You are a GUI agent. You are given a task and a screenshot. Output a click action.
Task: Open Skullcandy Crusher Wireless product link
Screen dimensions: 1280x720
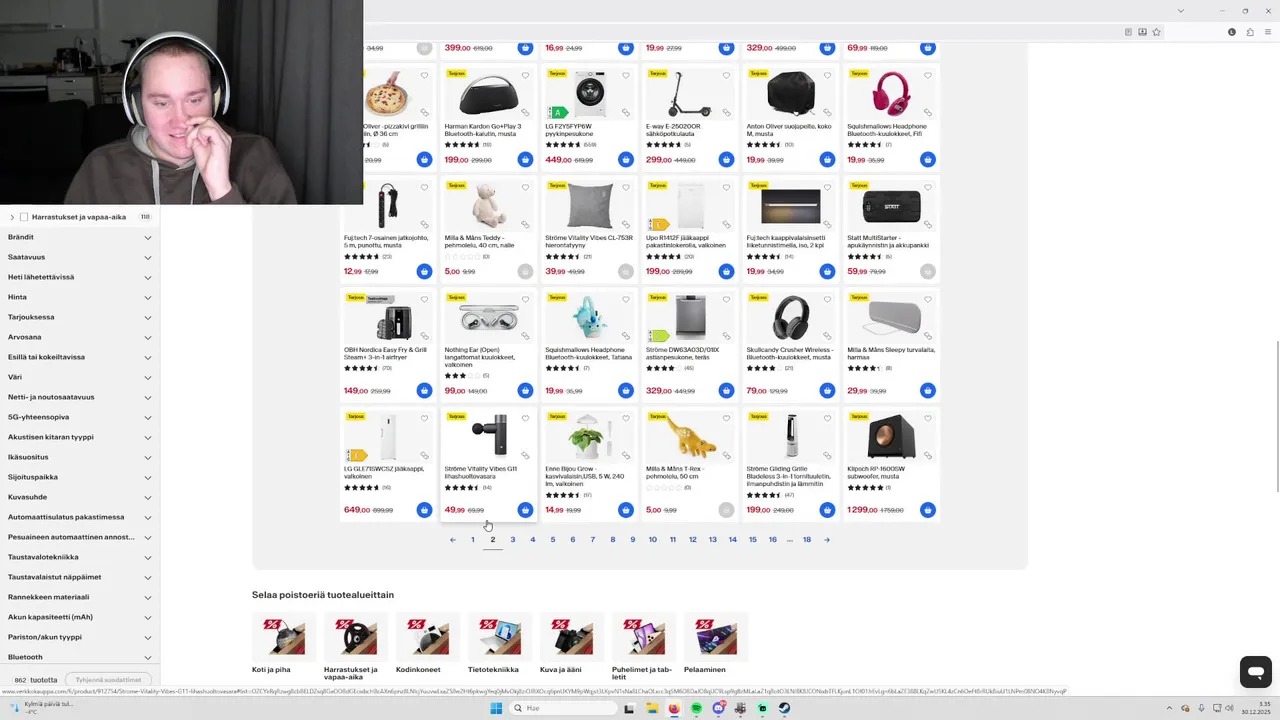click(x=790, y=353)
